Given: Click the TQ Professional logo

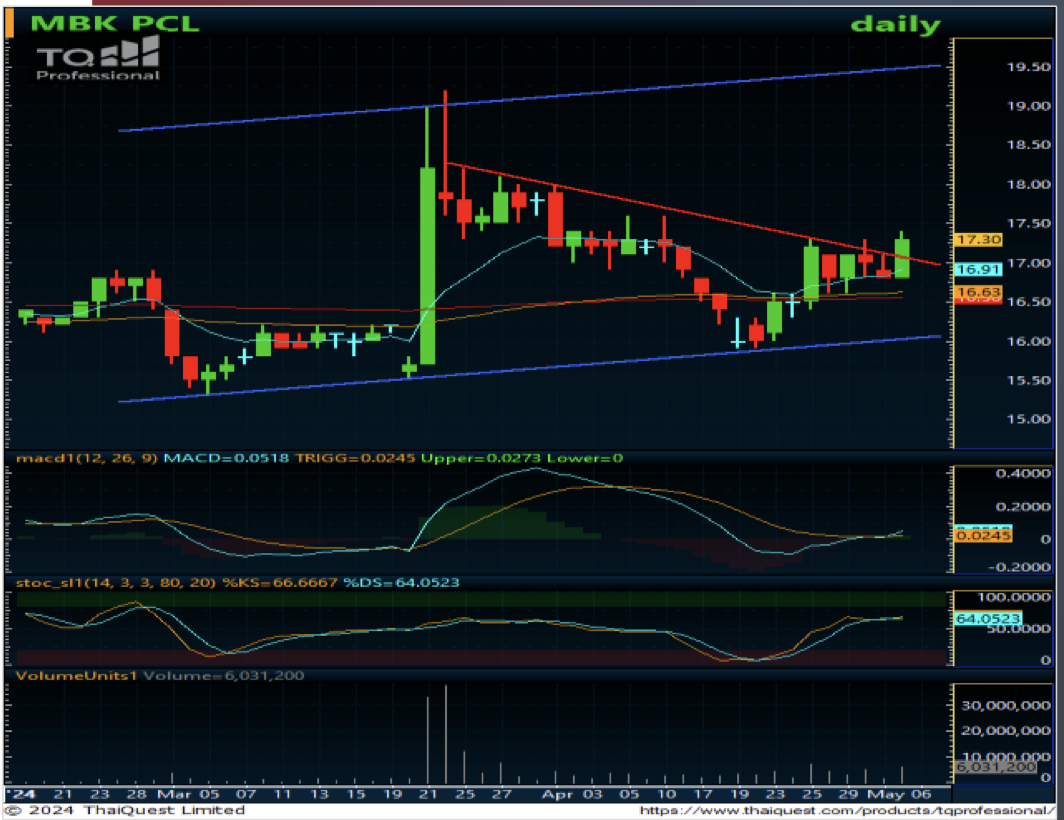Looking at the screenshot, I should (98, 58).
